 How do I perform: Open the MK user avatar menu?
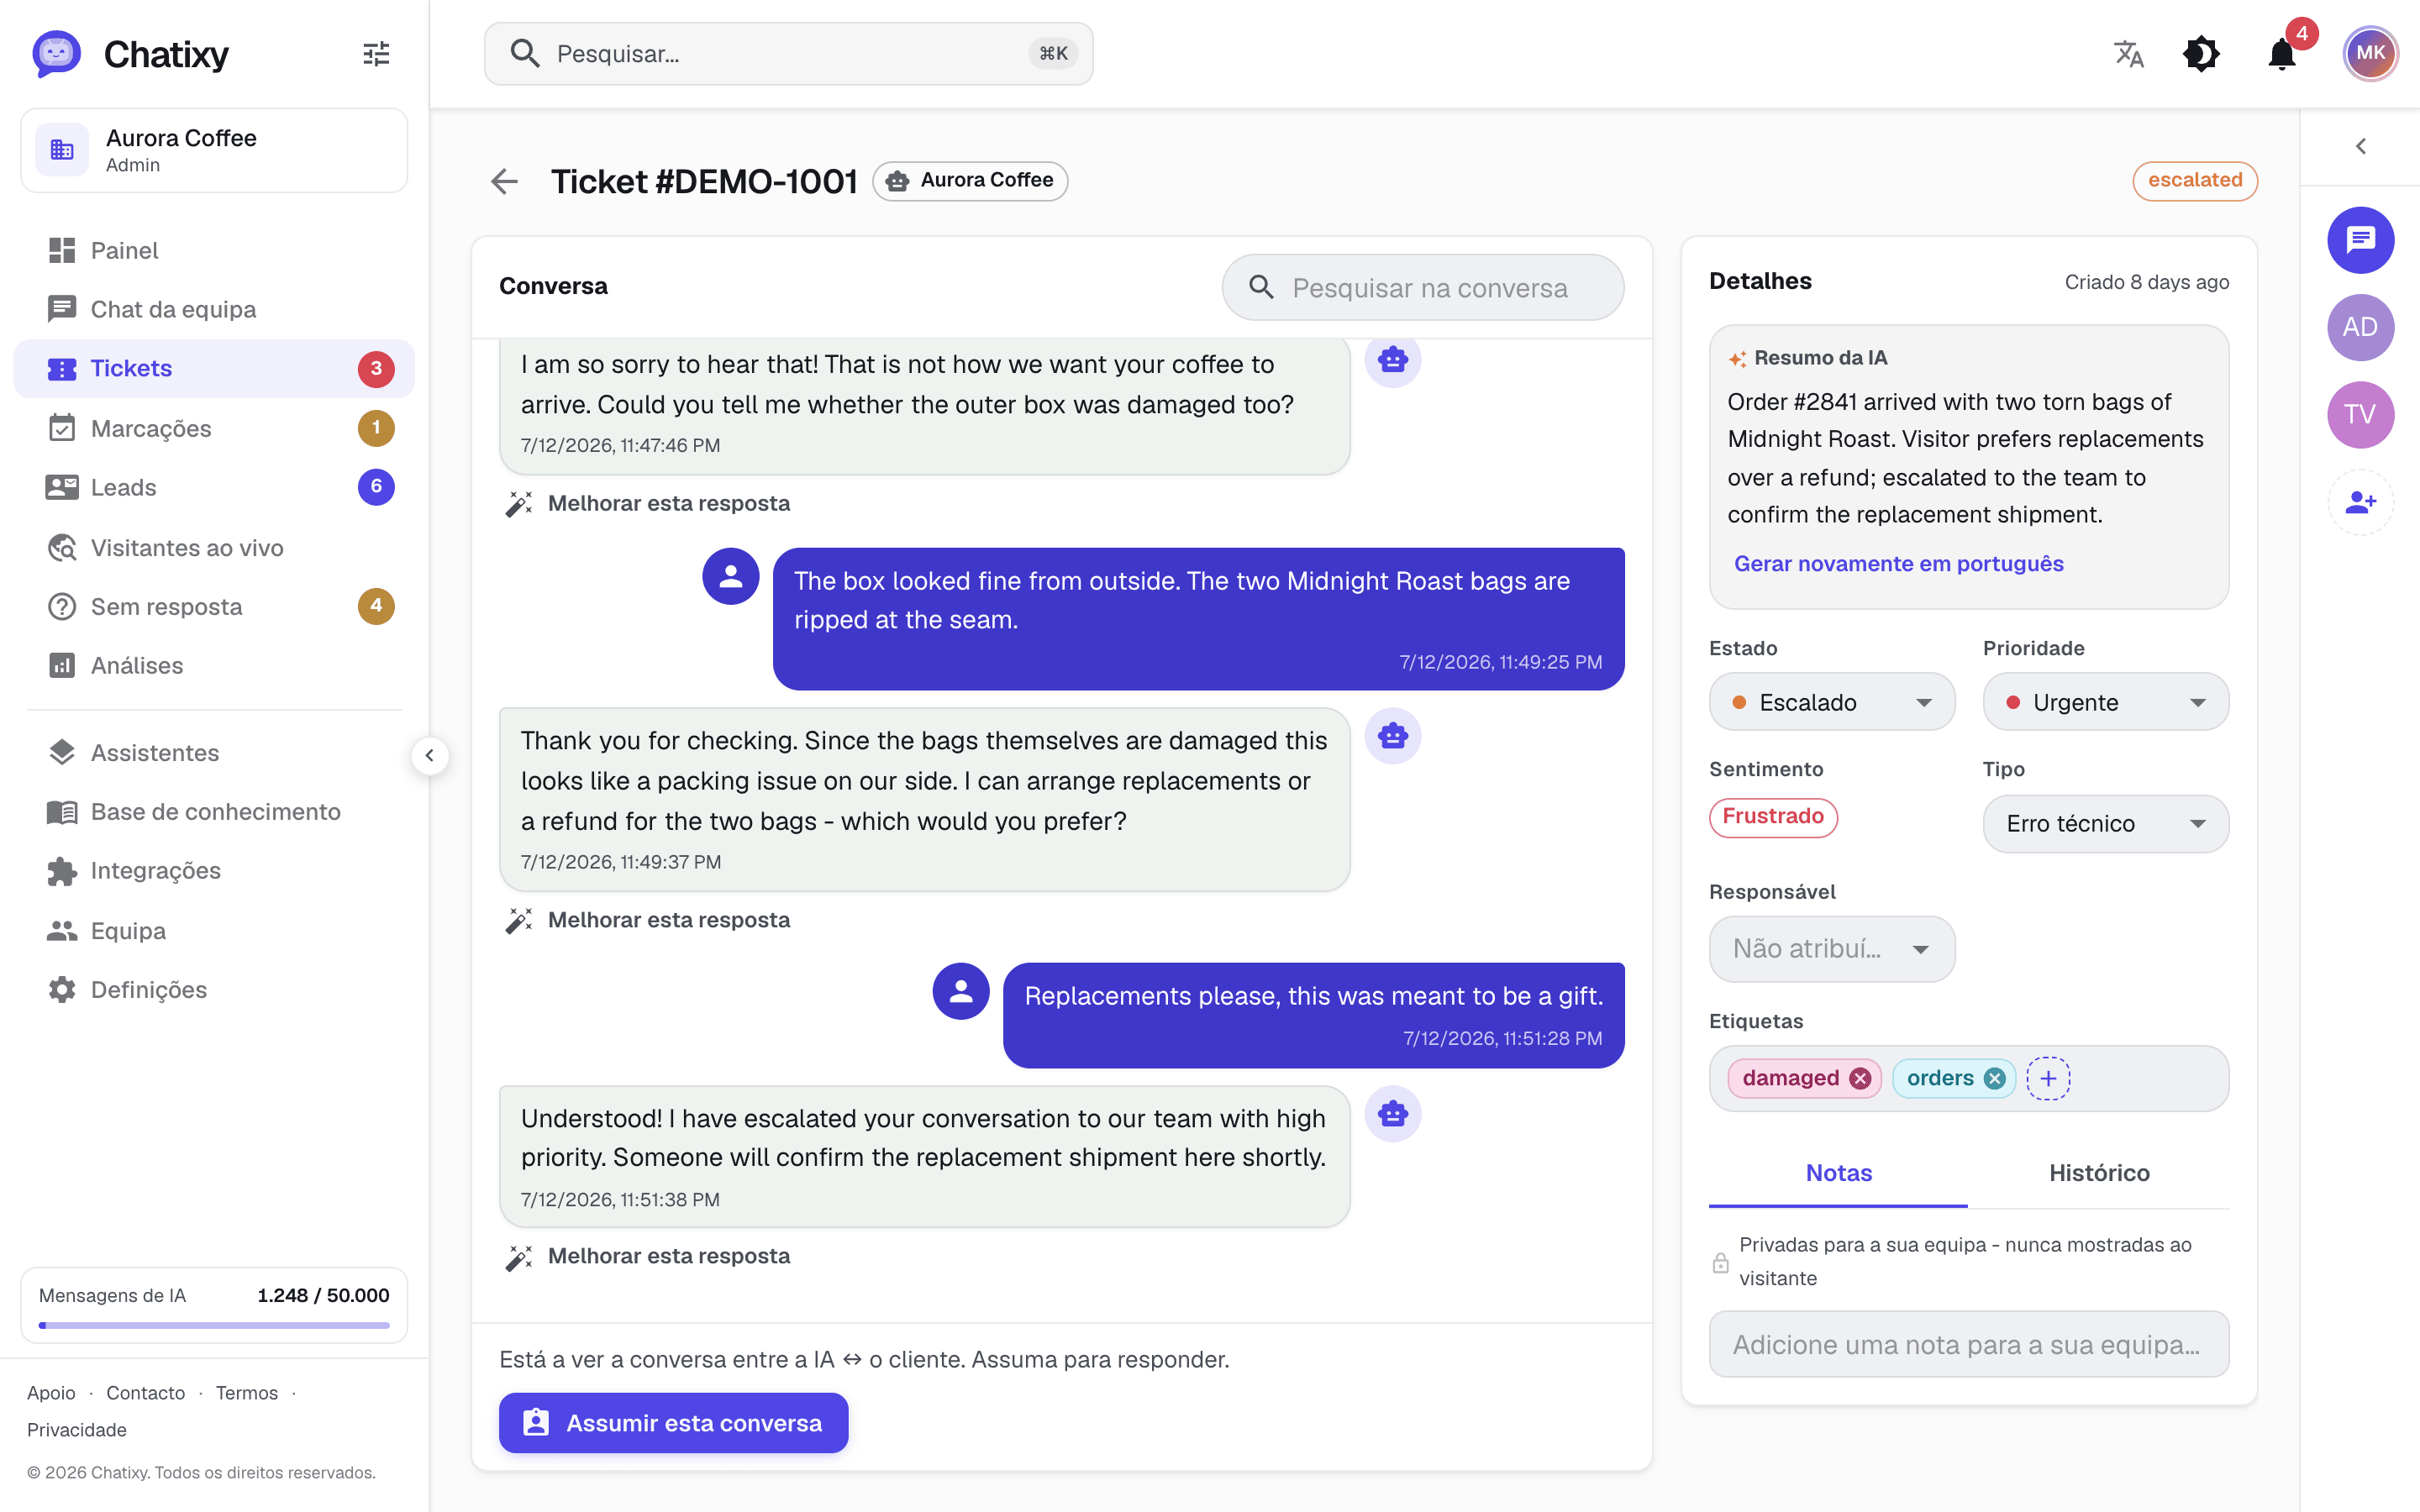2370,54
